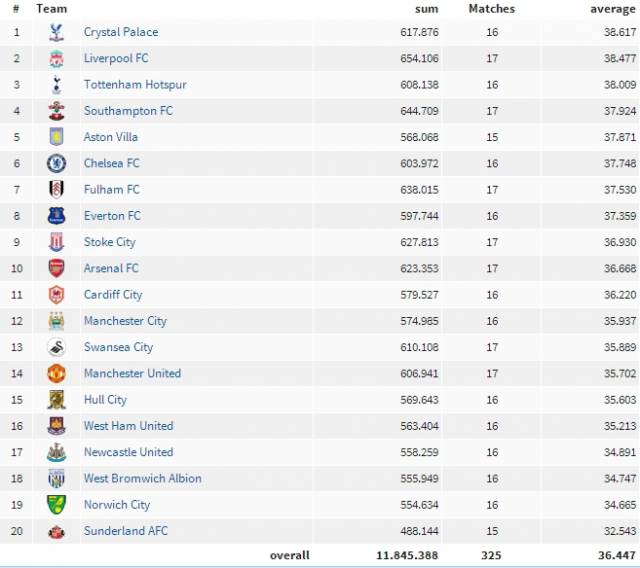Sort table by the Matches column header
This screenshot has height=568, width=640.
pyautogui.click(x=492, y=9)
